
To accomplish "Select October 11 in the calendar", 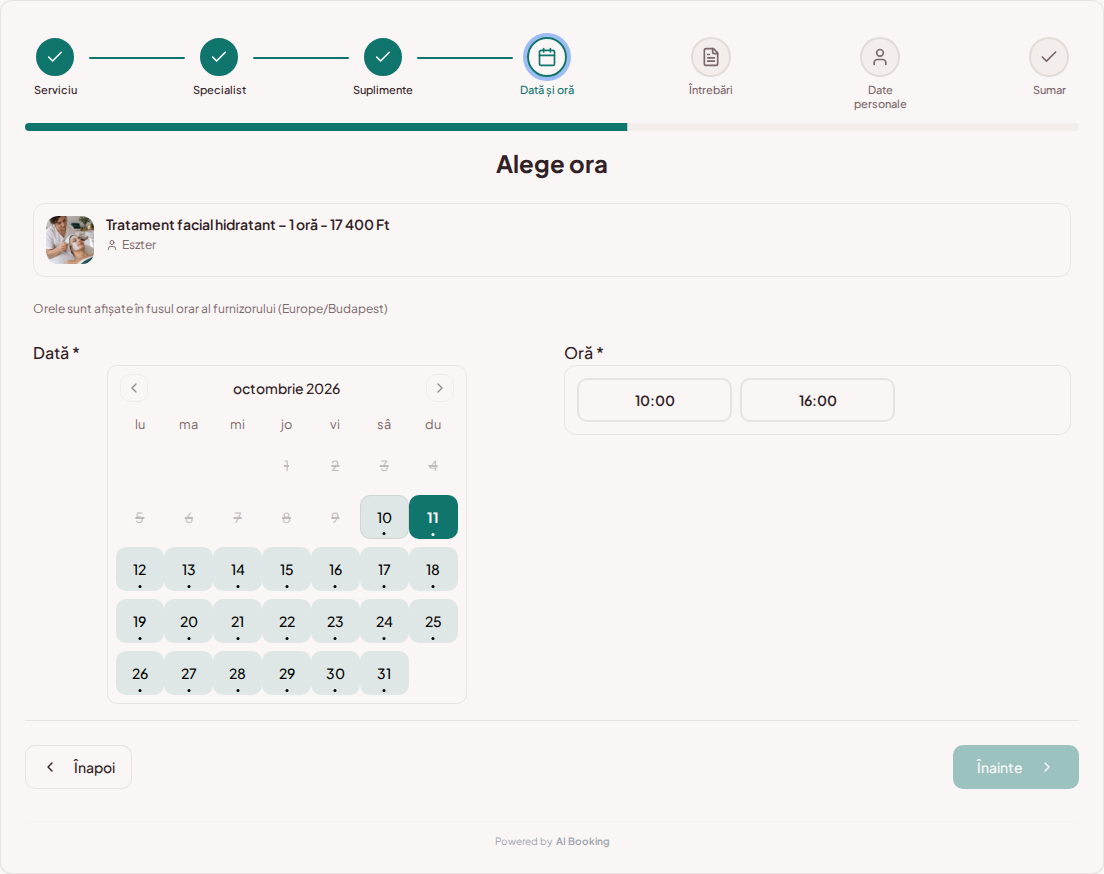I will tap(433, 518).
